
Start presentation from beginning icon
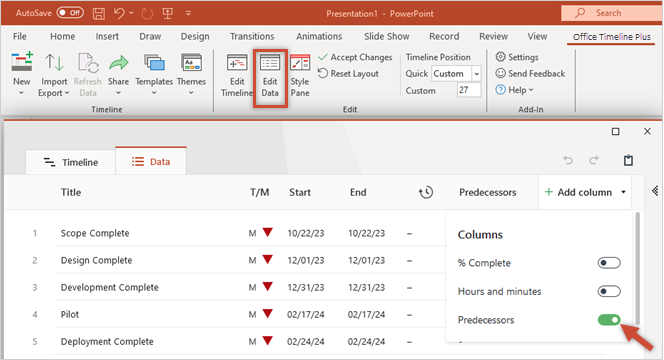point(168,14)
